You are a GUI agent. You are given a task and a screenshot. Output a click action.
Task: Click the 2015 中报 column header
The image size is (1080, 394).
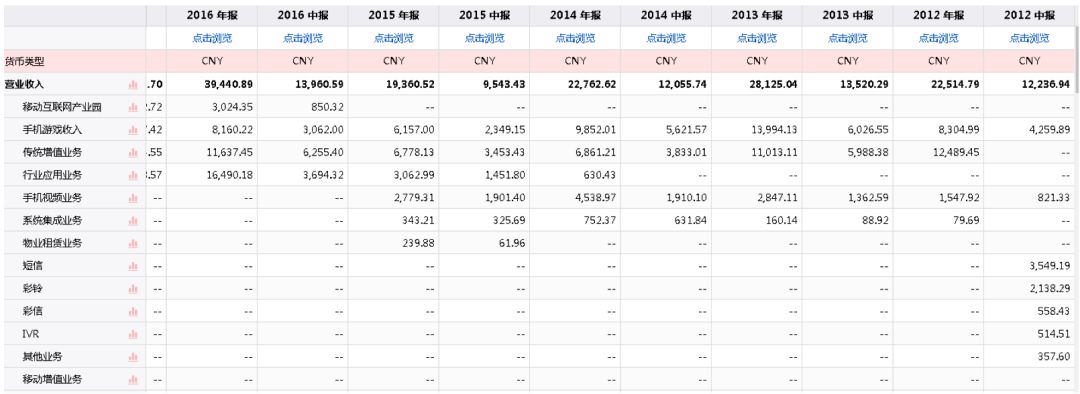(484, 16)
